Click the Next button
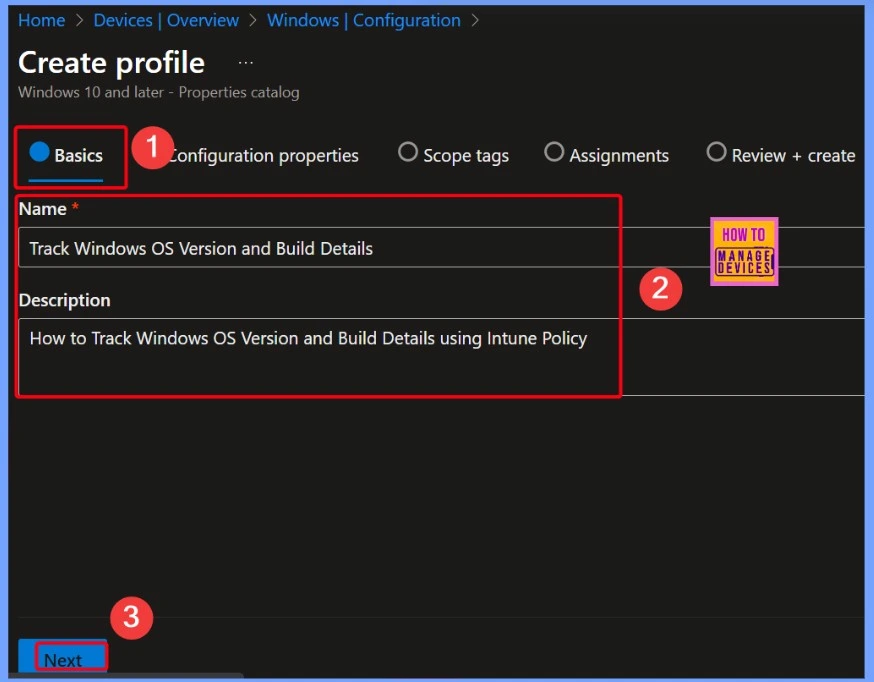 tap(63, 656)
